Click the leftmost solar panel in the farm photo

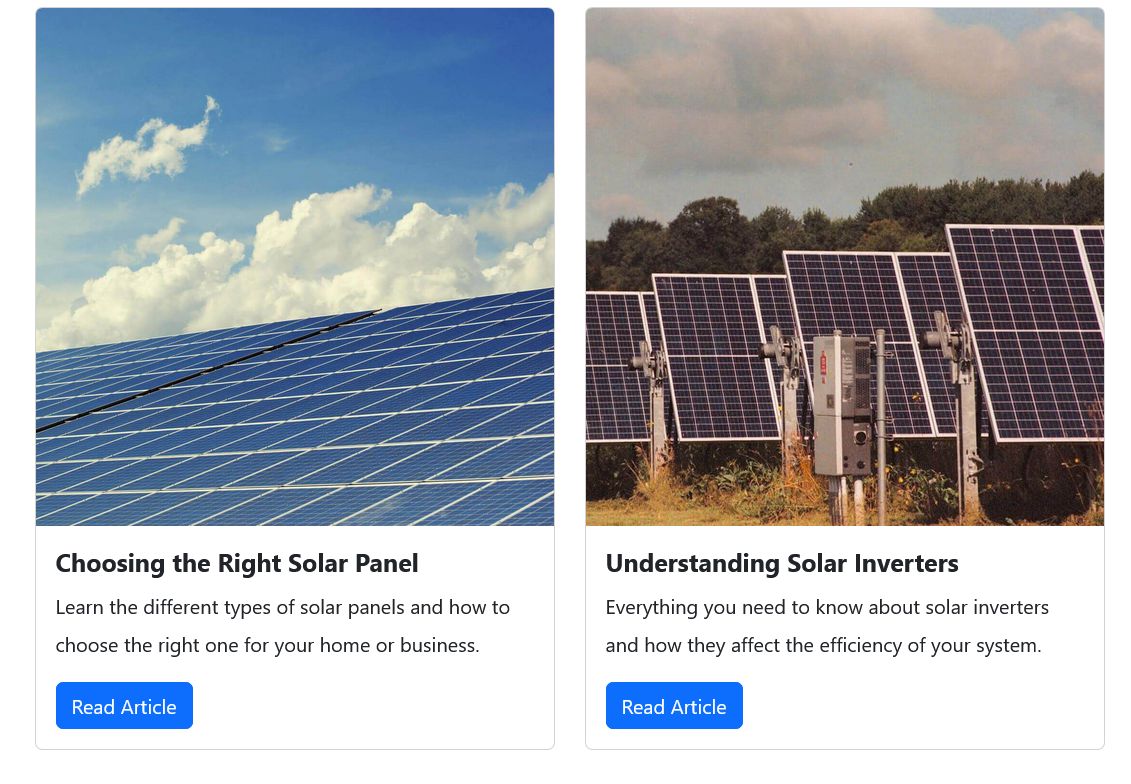(x=615, y=365)
